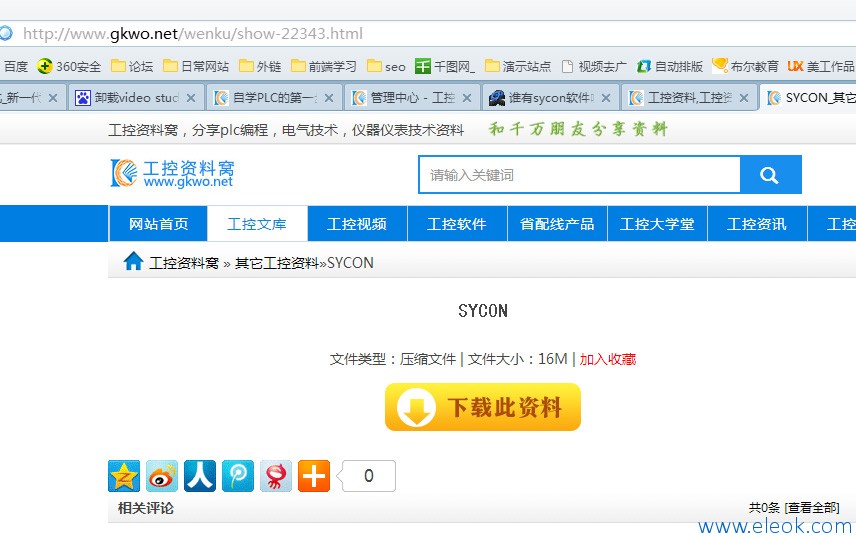This screenshot has width=856, height=538.
Task: Open the 自动排版 bookmark
Action: (x=670, y=67)
